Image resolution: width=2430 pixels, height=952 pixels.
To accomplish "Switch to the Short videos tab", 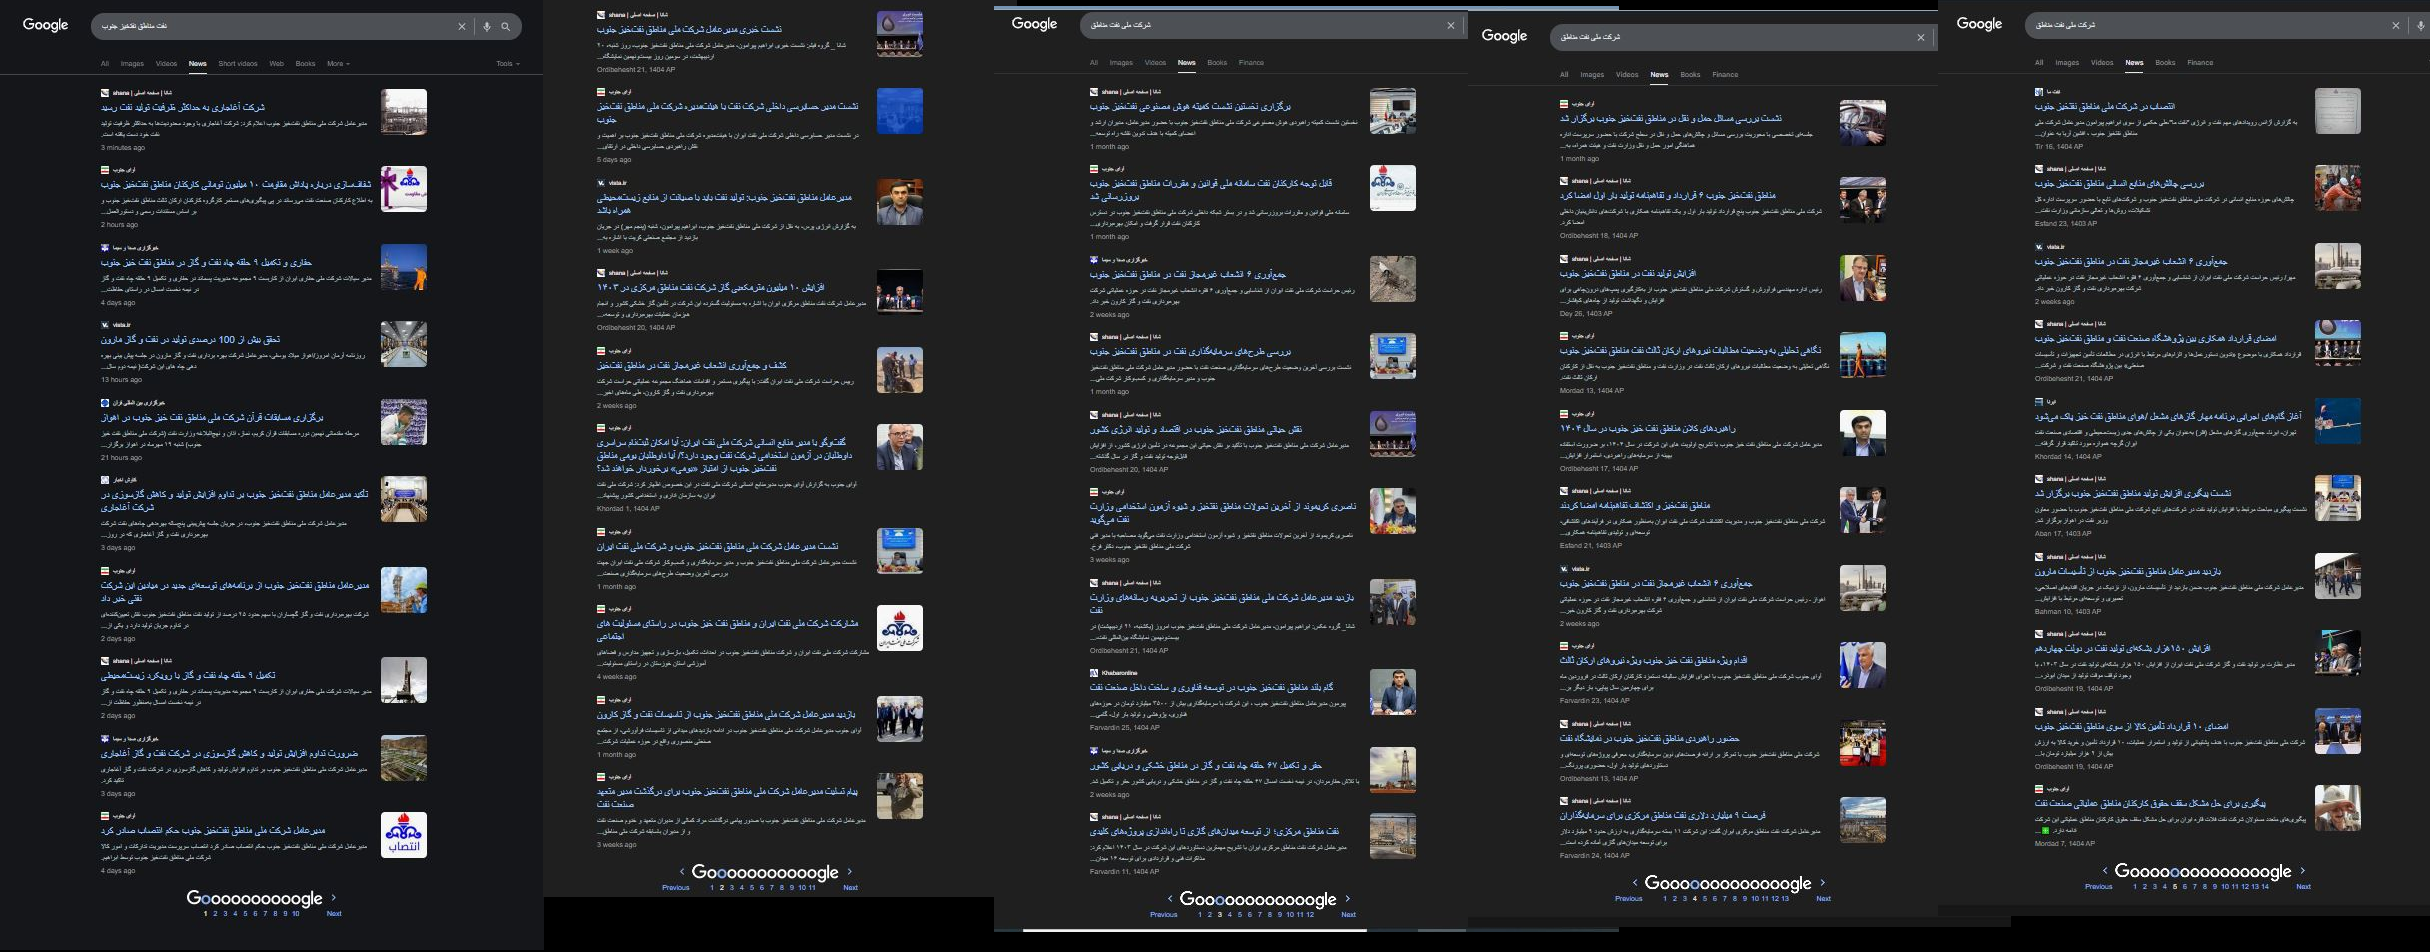I will point(238,64).
